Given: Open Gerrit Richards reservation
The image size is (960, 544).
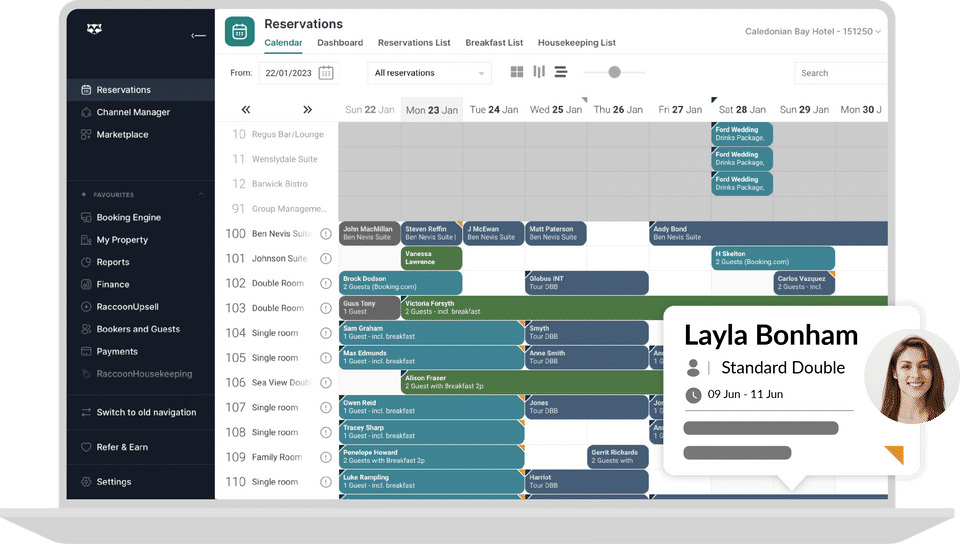Looking at the screenshot, I should 618,456.
